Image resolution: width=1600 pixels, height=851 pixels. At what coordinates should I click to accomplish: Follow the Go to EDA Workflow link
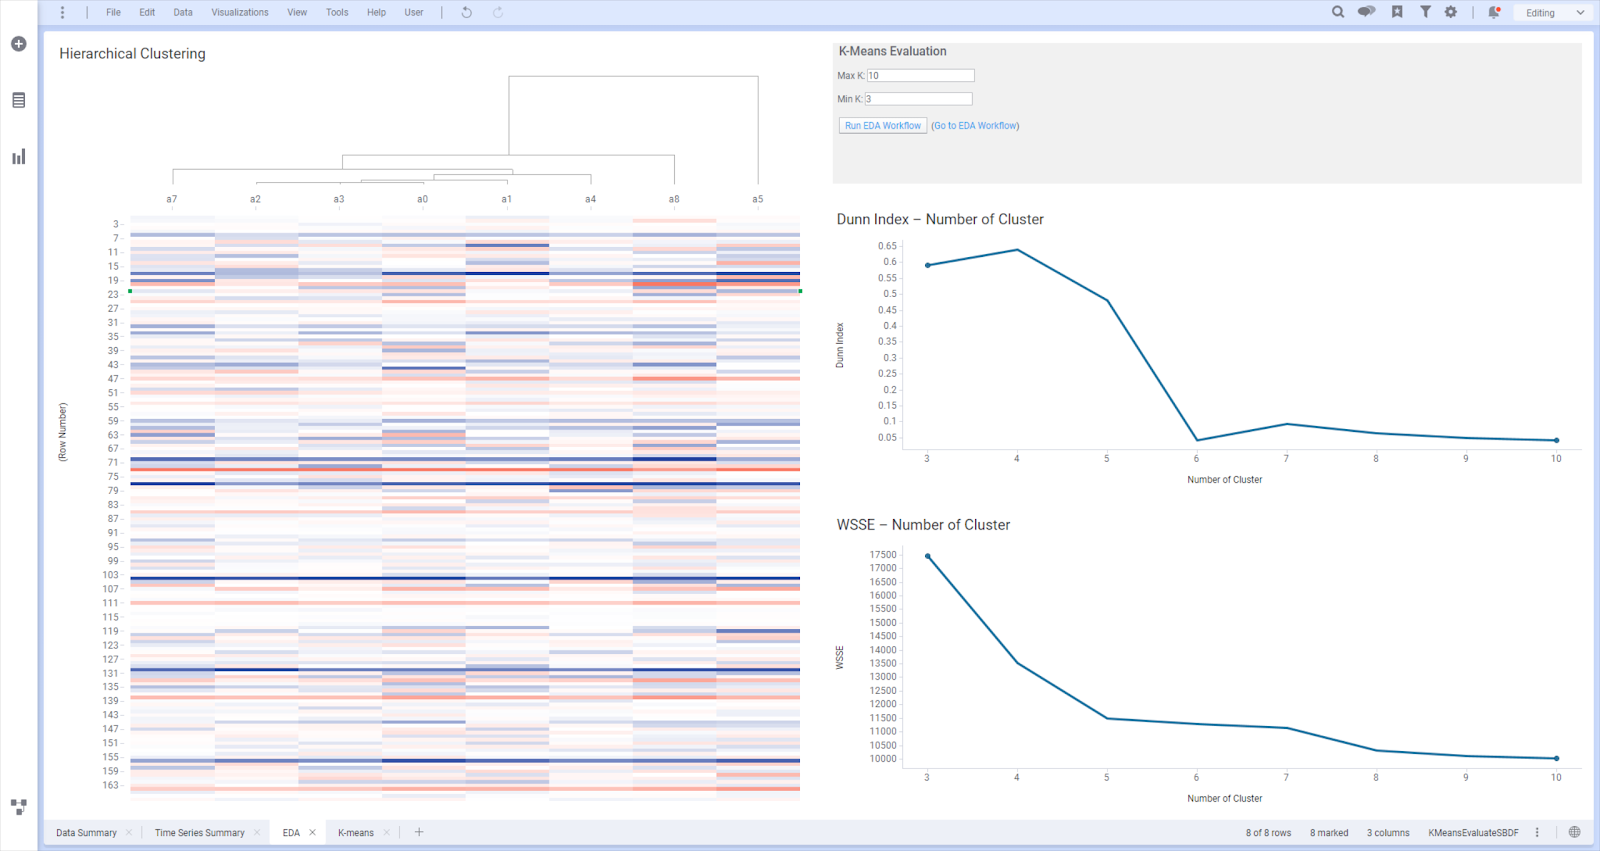pyautogui.click(x=975, y=126)
